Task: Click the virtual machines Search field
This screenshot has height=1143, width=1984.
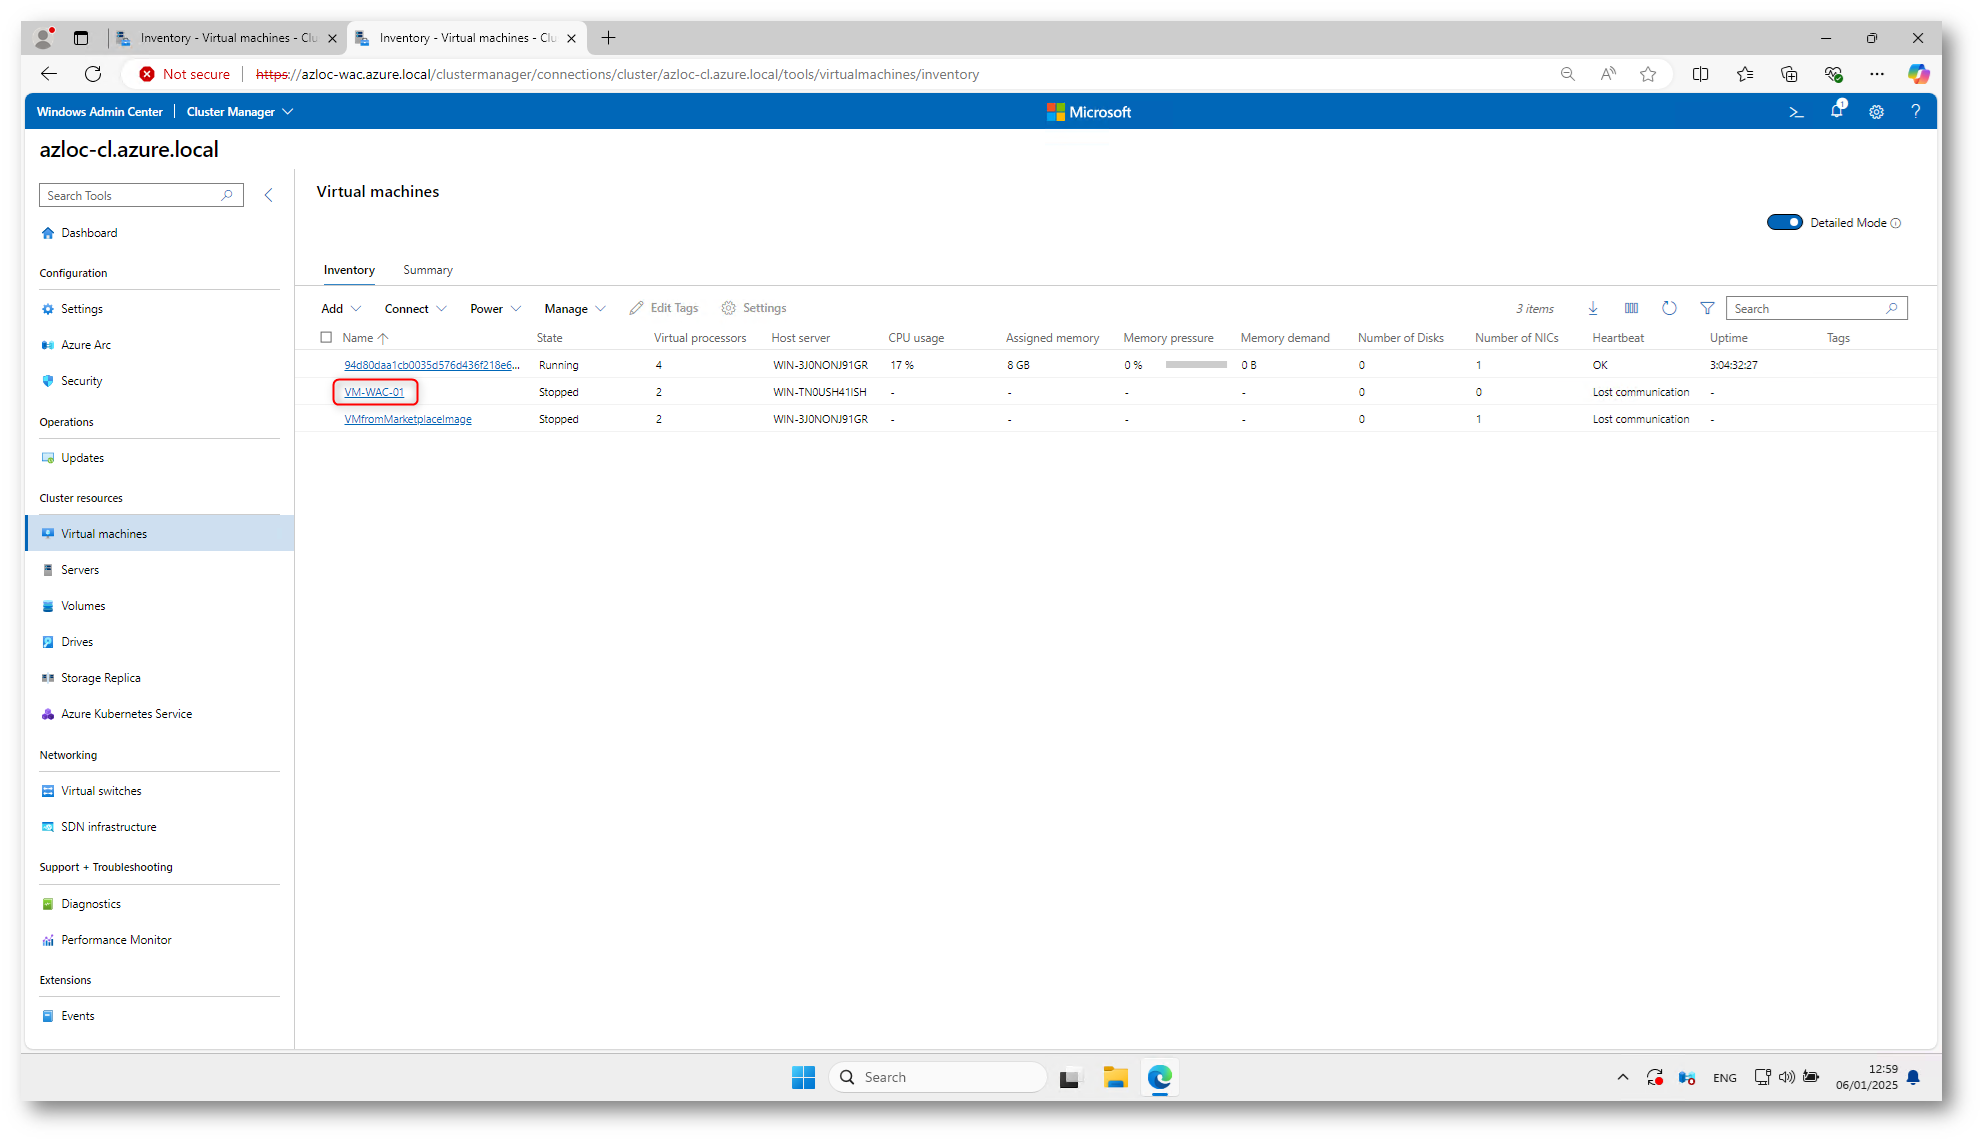Action: click(1806, 308)
